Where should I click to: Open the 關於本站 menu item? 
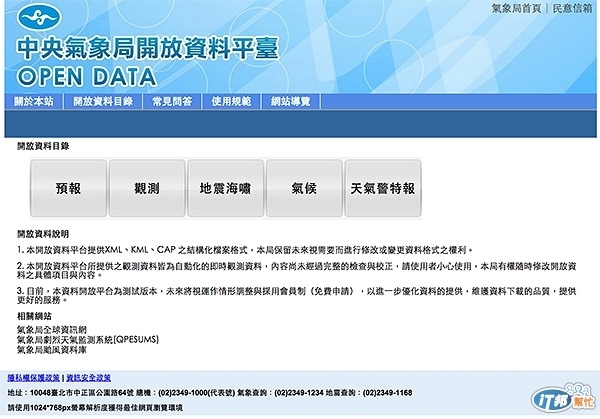click(x=34, y=101)
